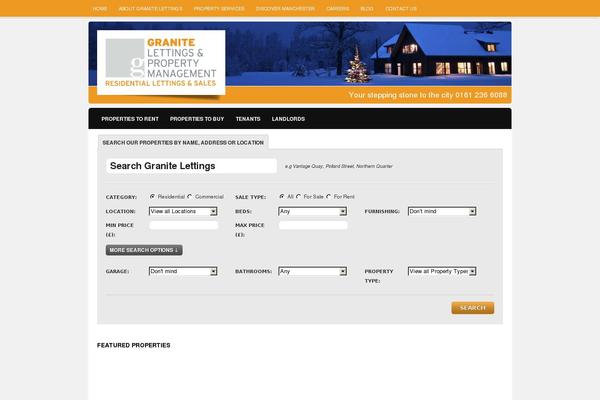Click the Featured Properties heading
The height and width of the screenshot is (400, 600).
point(134,345)
